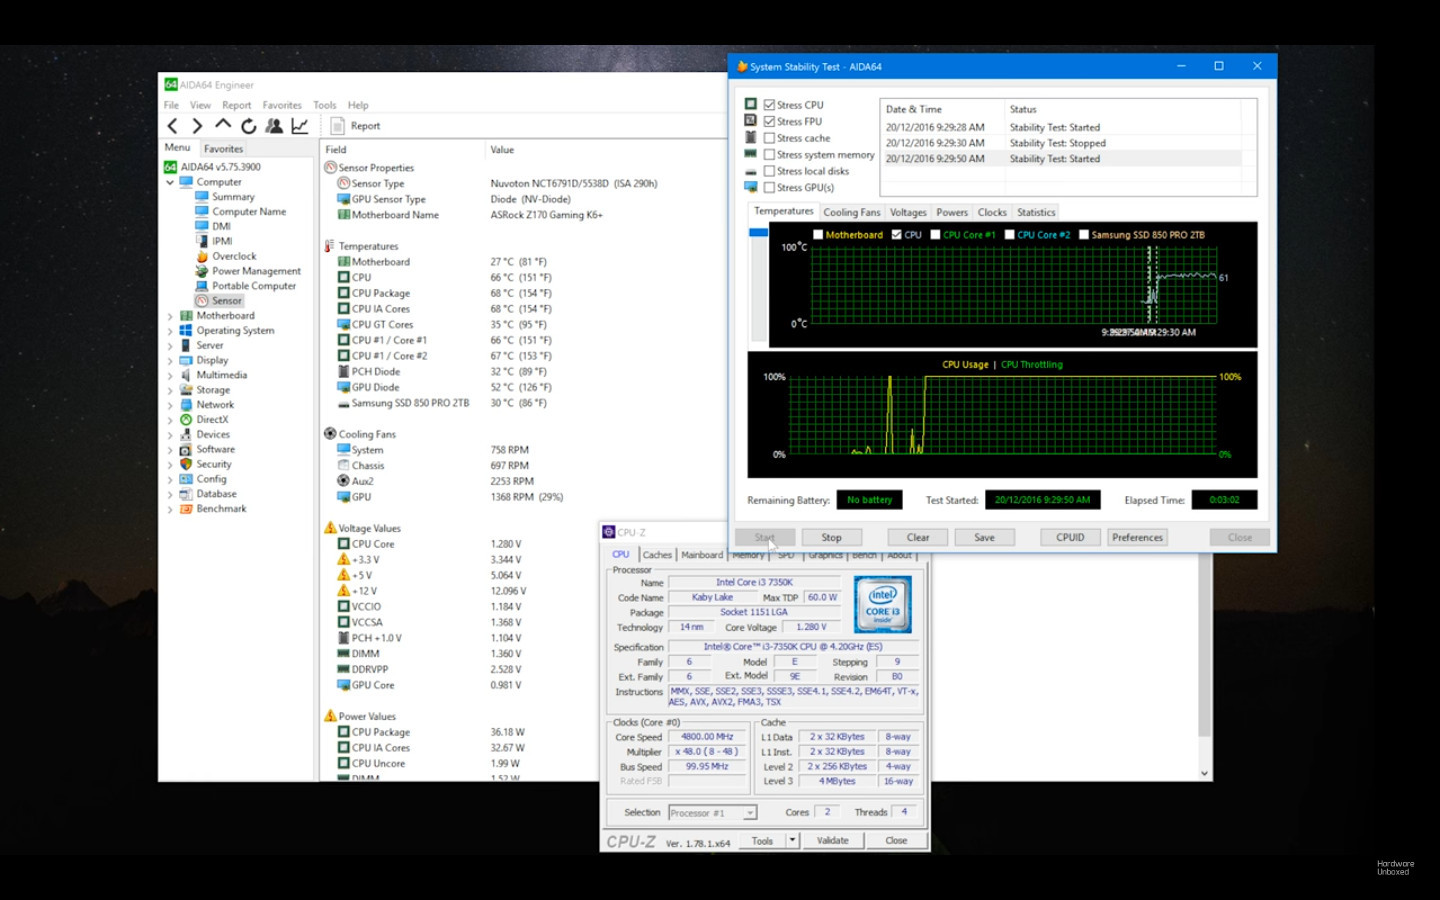Go back with AIDA64 toolbar left arrow
Viewport: 1440px width, 900px height.
click(x=173, y=126)
